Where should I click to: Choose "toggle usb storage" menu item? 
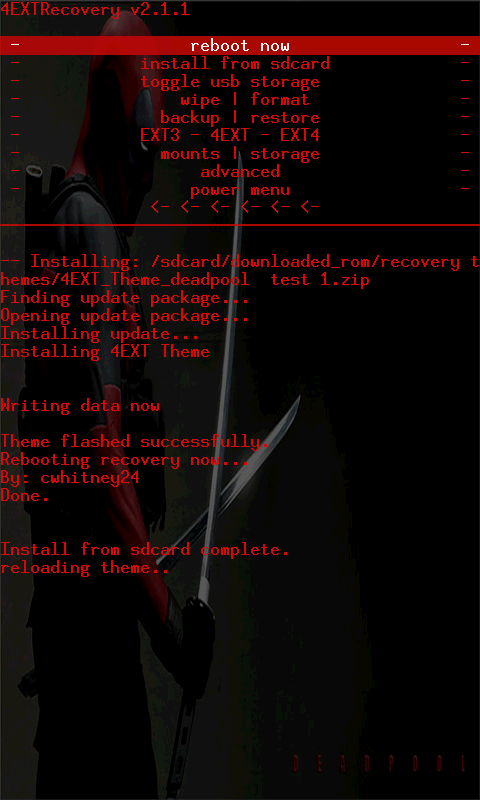[x=240, y=82]
